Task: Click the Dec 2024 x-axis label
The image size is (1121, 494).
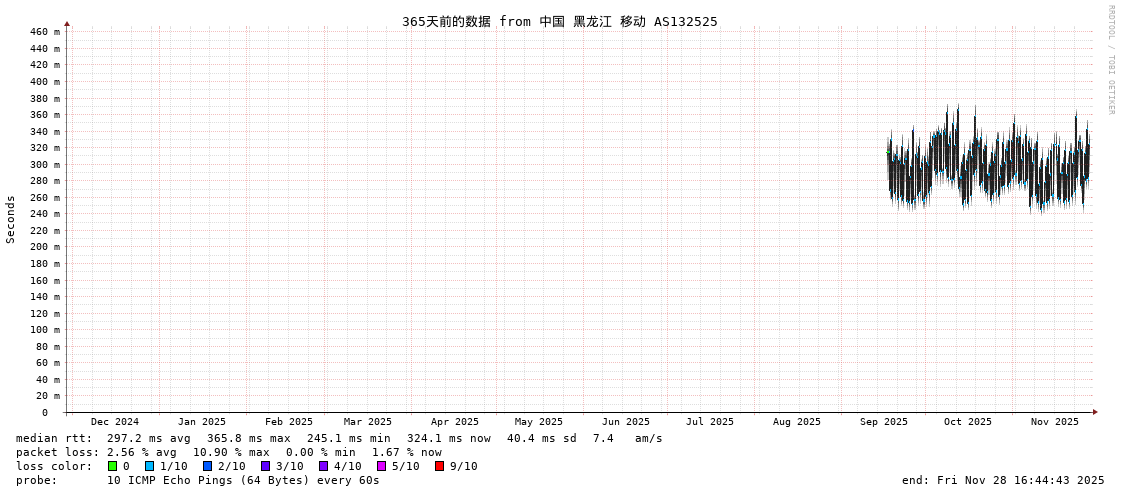Action: [115, 422]
